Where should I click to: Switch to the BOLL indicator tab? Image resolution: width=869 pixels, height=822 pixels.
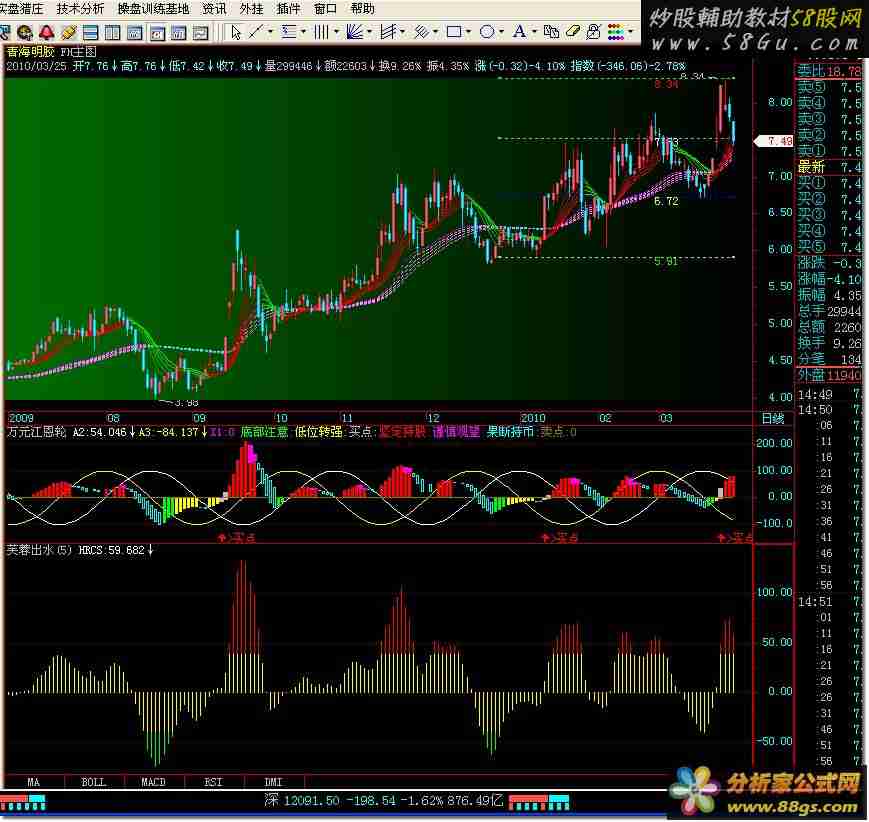pos(94,782)
